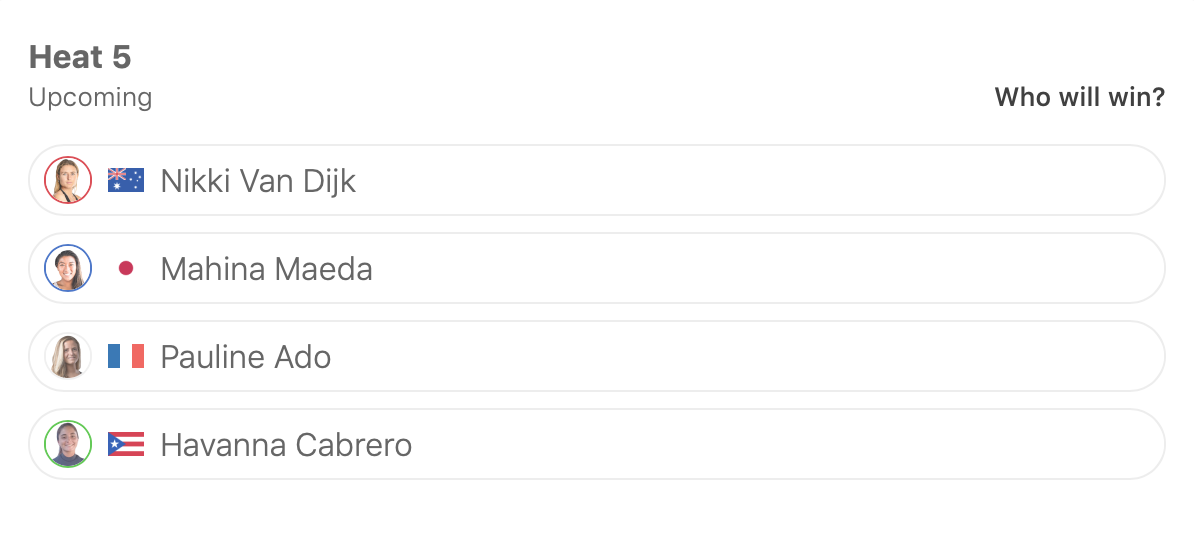
Task: Click Mahina Maeda's avatar picture
Action: (x=68, y=269)
